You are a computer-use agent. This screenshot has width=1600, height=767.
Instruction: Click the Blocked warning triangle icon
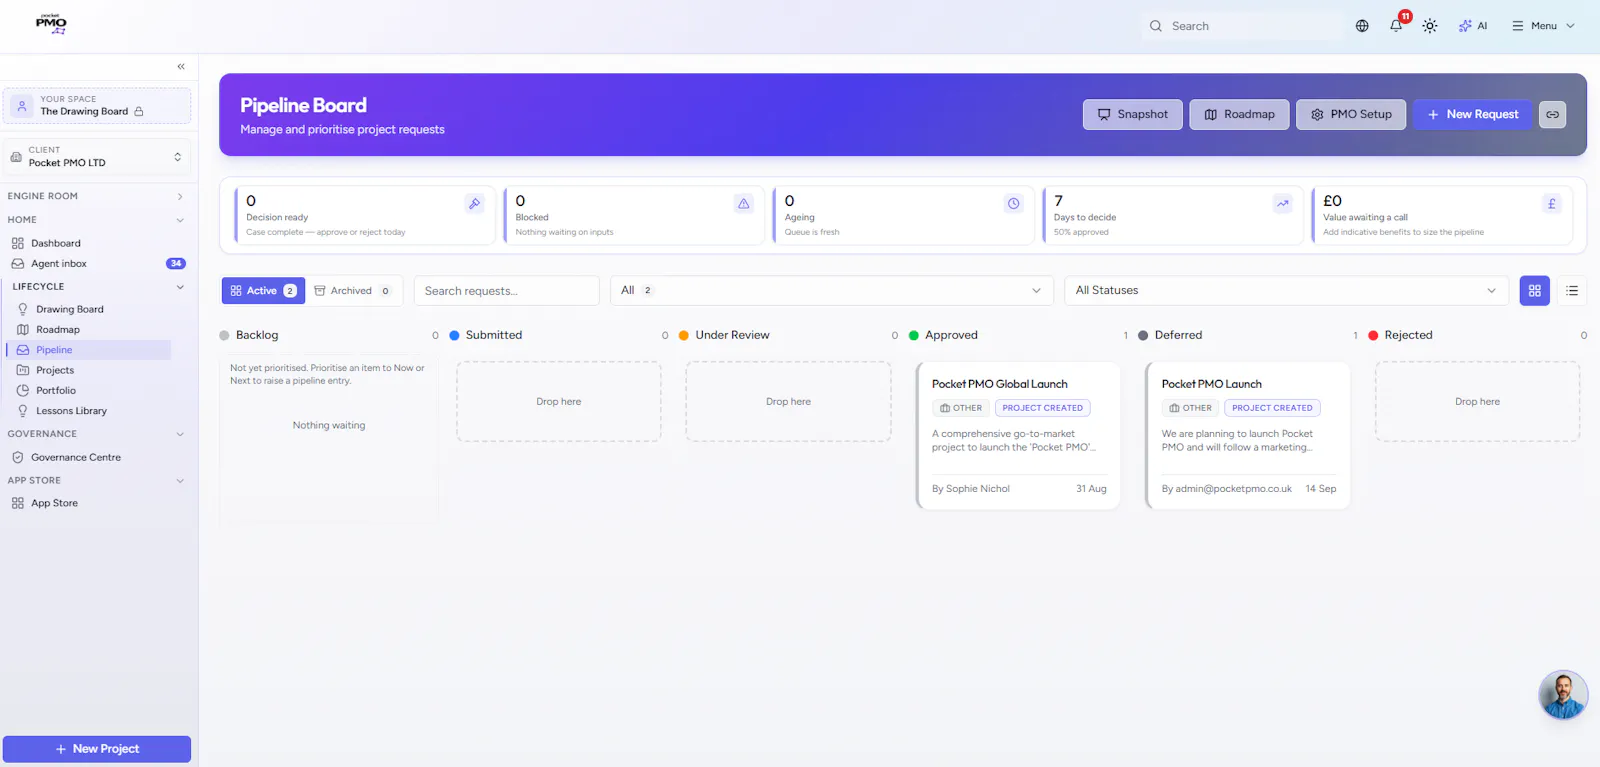coord(744,204)
